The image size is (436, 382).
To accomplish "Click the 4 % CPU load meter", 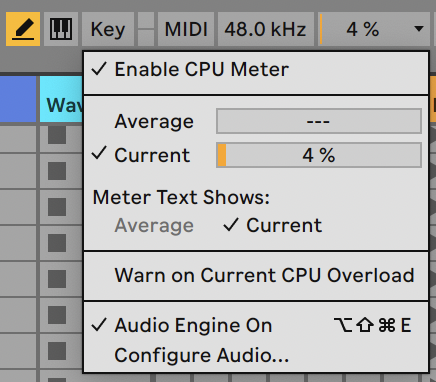I will pos(363,29).
